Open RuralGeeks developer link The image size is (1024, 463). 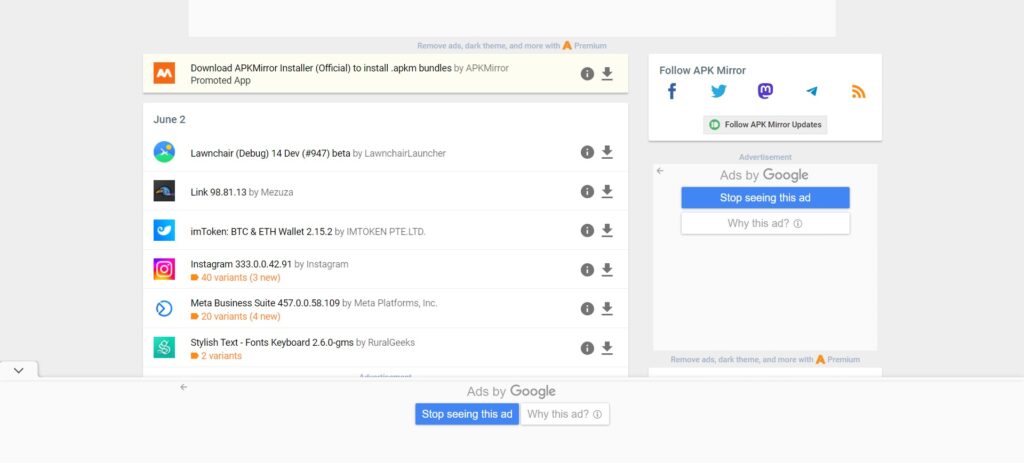coord(391,342)
